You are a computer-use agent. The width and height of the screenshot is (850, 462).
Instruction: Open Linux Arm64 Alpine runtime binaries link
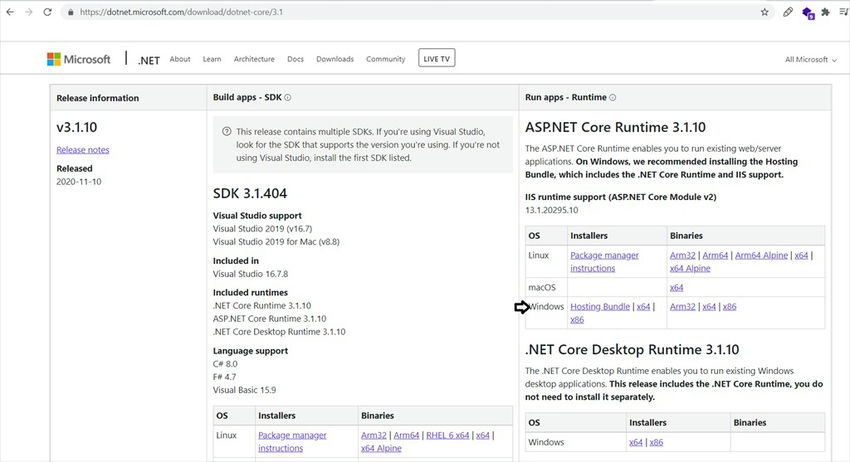(760, 255)
